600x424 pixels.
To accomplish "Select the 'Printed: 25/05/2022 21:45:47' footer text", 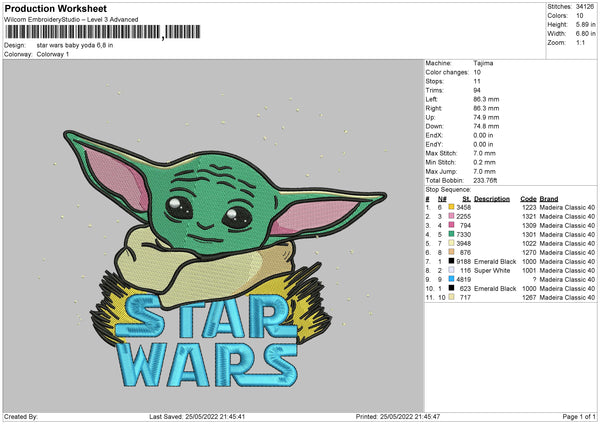I will coord(398,416).
